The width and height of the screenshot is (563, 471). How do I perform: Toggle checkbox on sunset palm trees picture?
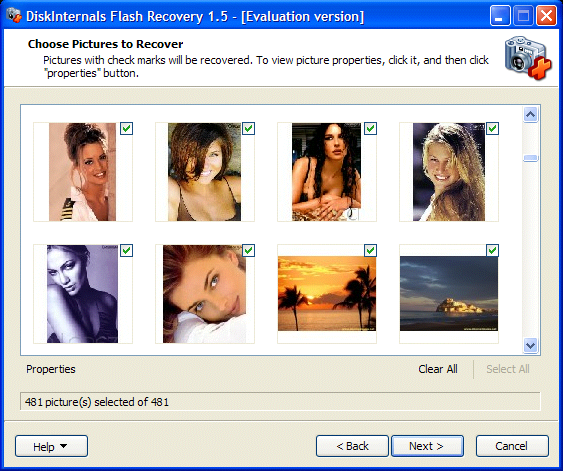point(371,251)
